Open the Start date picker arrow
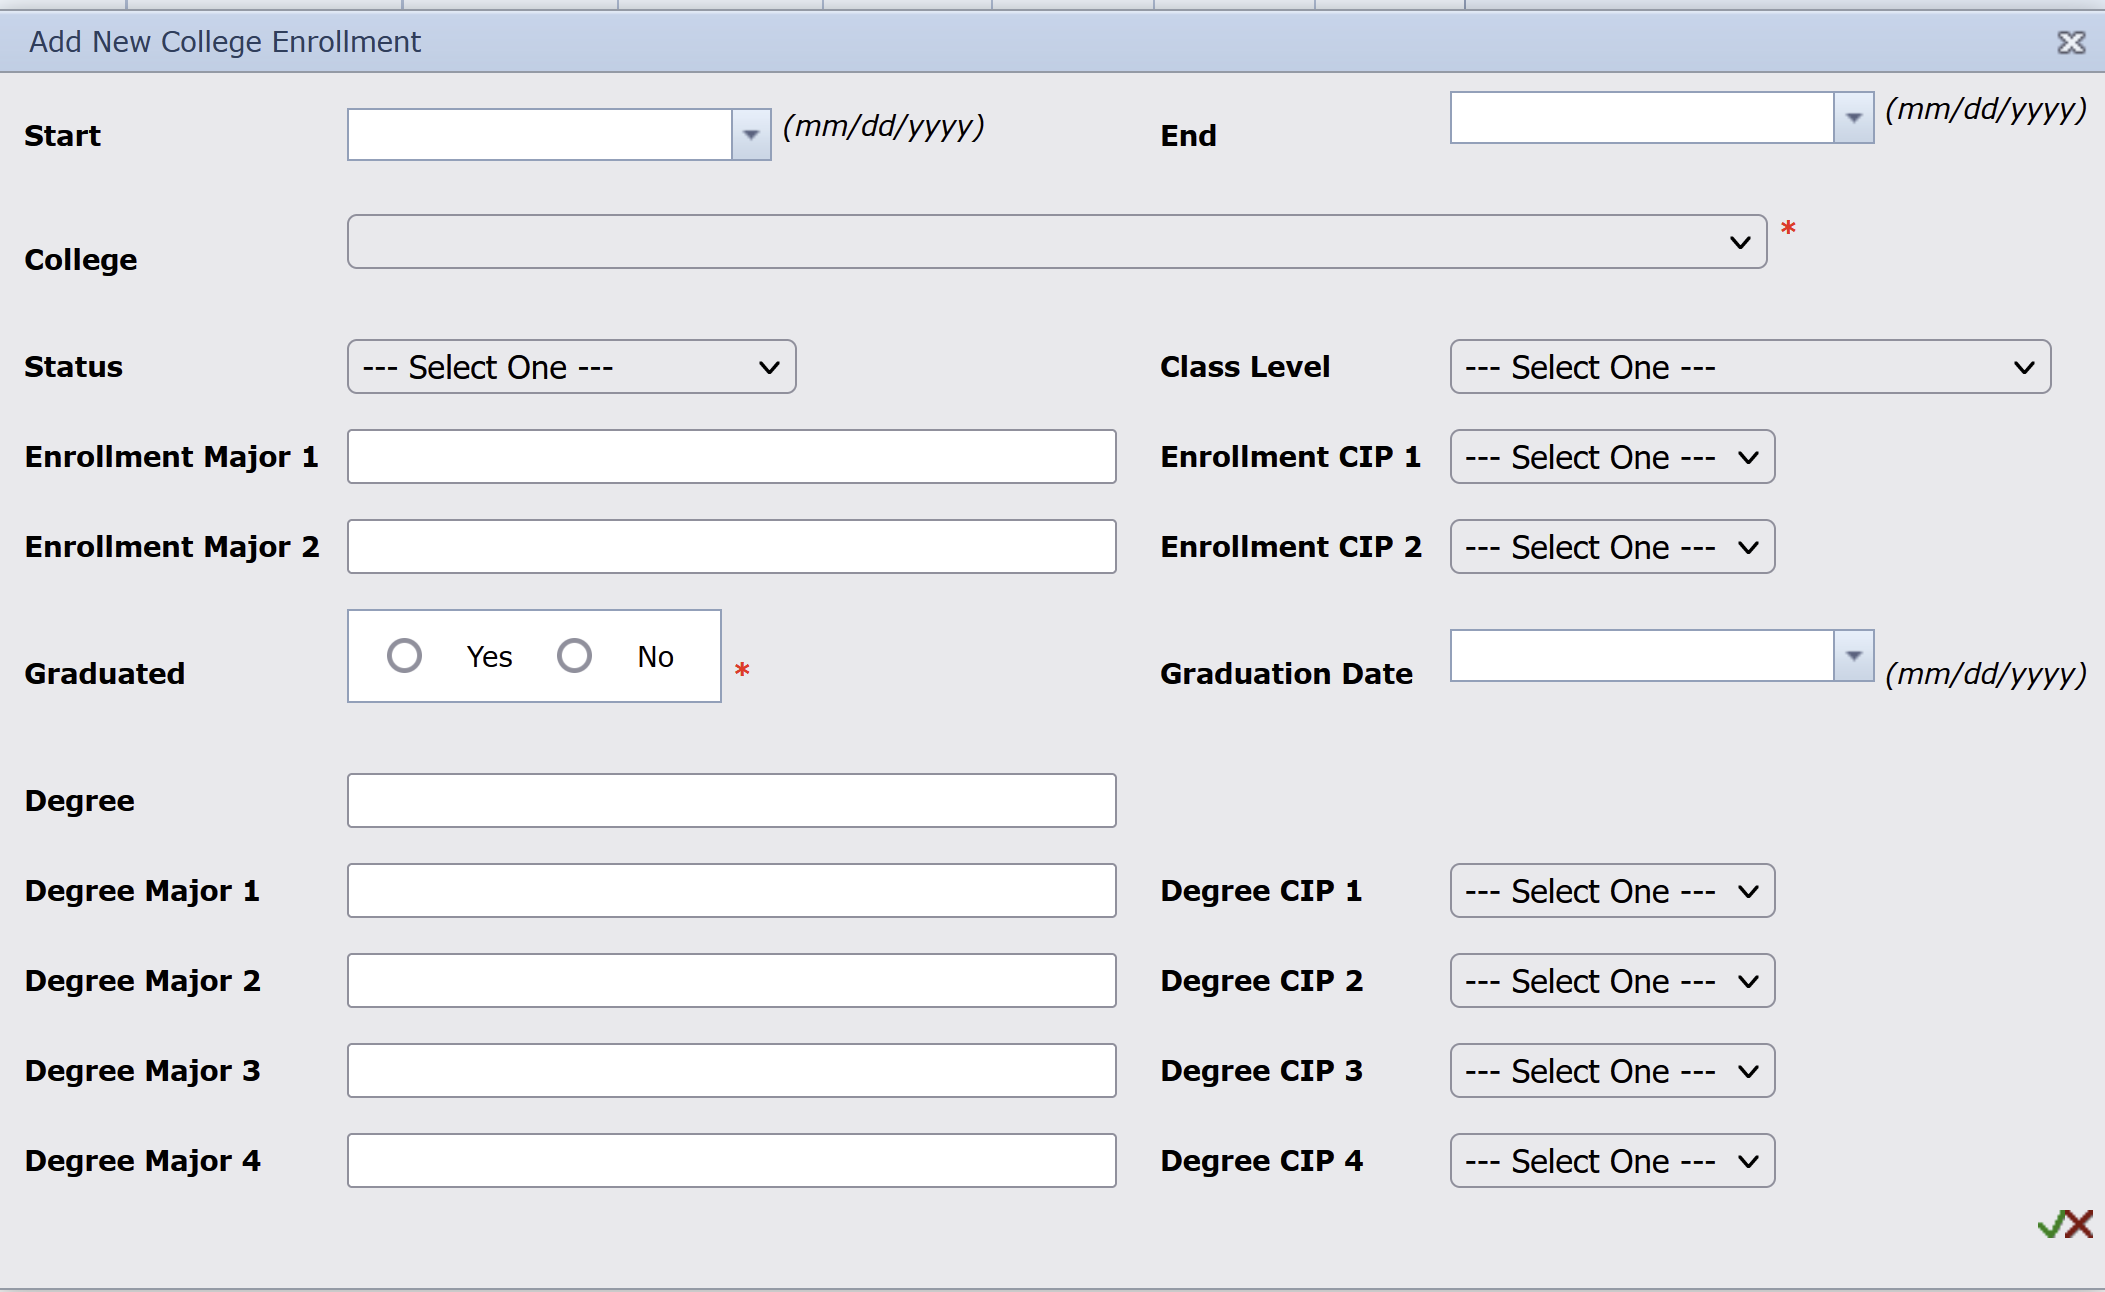 [751, 135]
